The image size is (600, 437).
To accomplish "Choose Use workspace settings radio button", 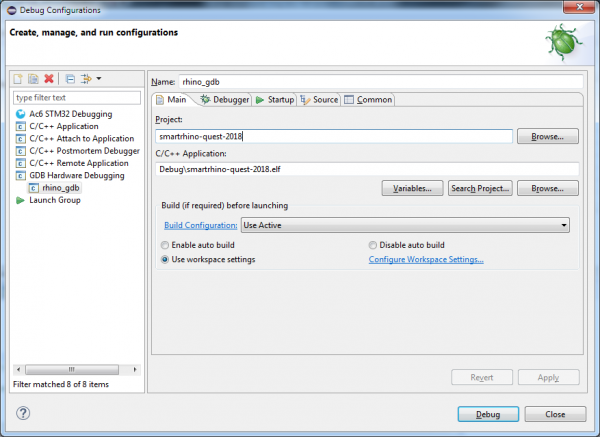I will coord(166,260).
